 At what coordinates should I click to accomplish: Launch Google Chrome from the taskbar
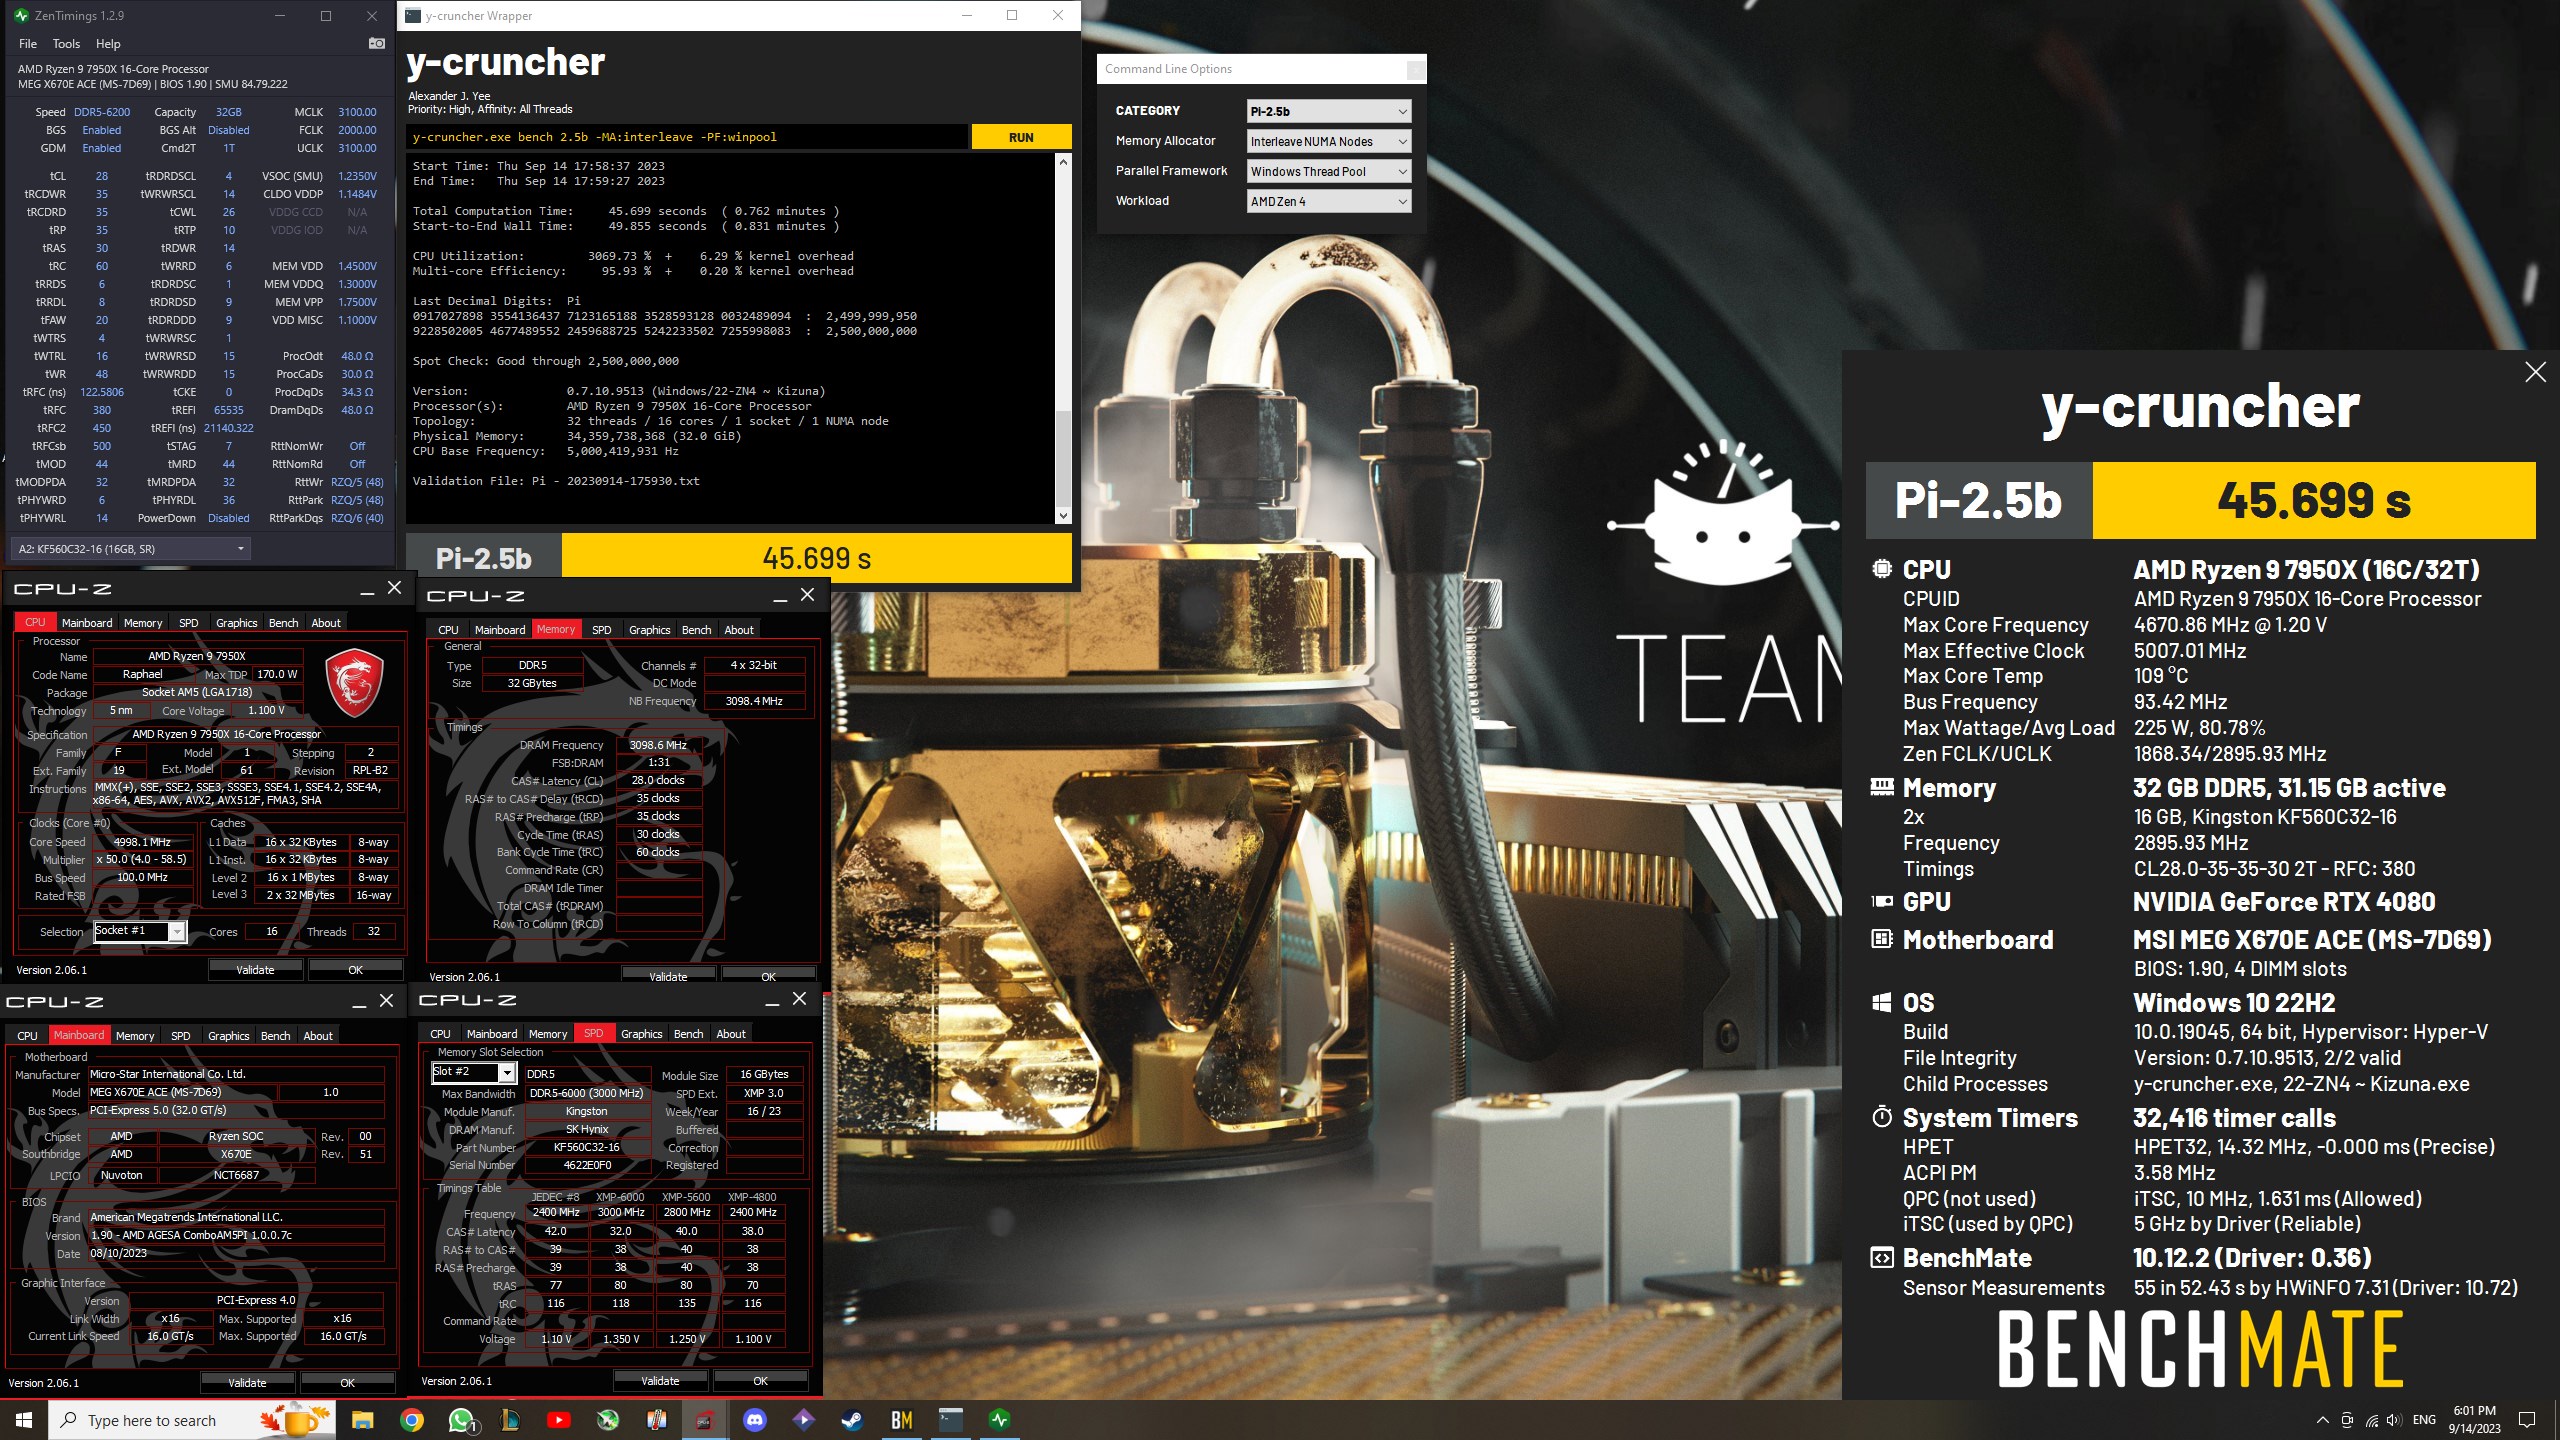pos(412,1420)
